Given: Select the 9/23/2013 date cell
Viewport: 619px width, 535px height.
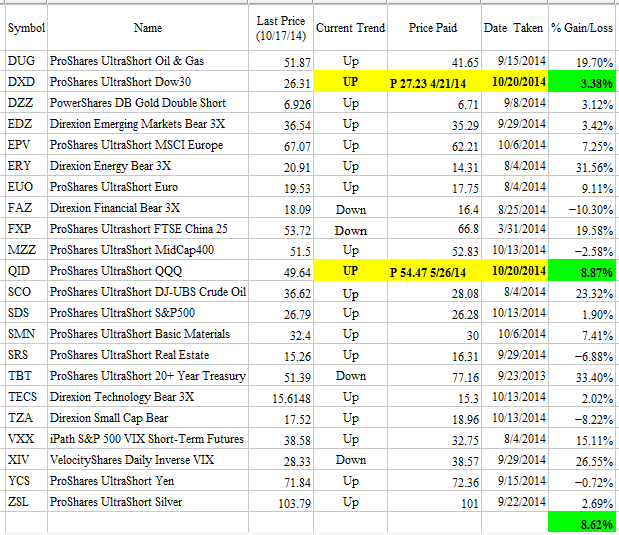Looking at the screenshot, I should click(x=514, y=375).
